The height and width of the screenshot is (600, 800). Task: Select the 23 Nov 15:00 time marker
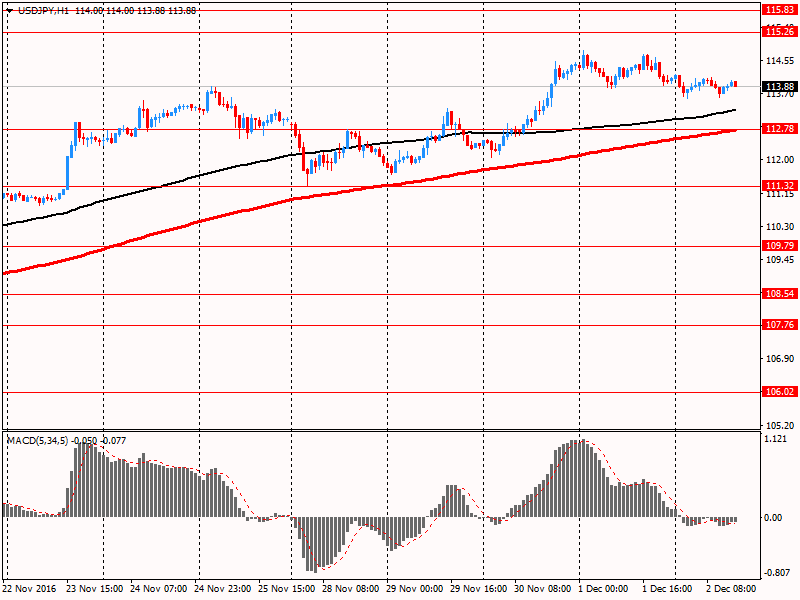pyautogui.click(x=96, y=590)
